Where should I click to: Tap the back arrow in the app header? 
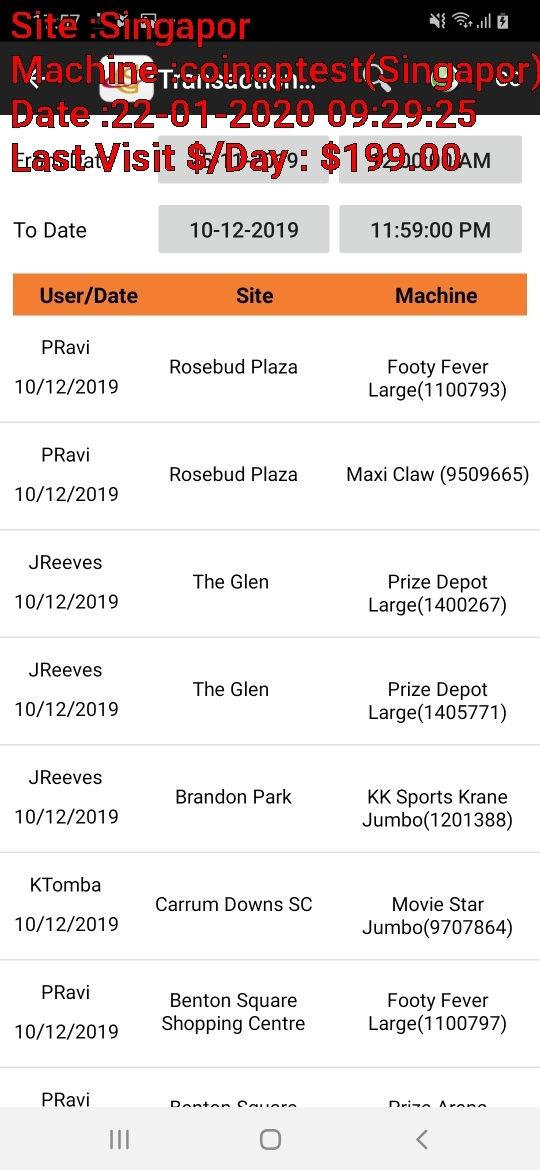pyautogui.click(x=33, y=79)
